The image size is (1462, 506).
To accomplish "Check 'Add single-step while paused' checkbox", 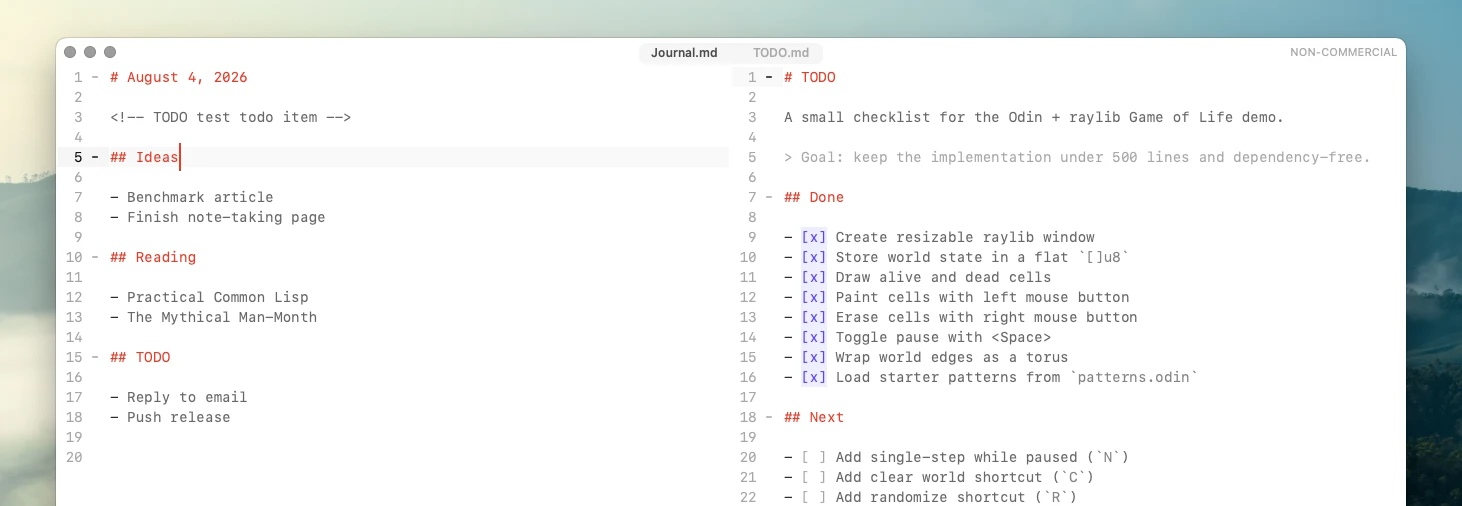I will [814, 457].
